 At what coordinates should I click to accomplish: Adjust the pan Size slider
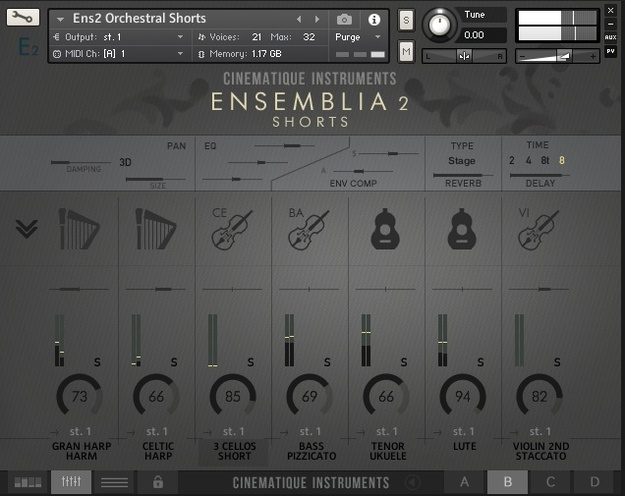point(155,179)
